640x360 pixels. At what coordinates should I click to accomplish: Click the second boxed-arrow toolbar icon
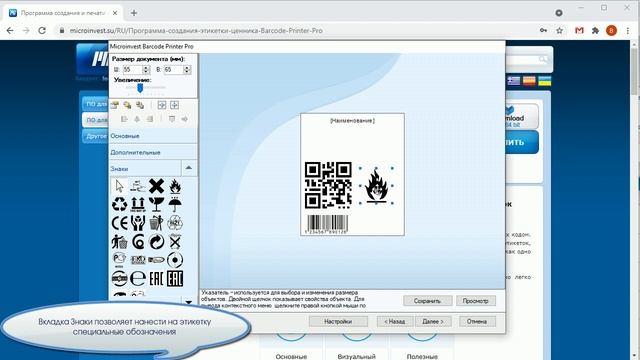tap(174, 105)
